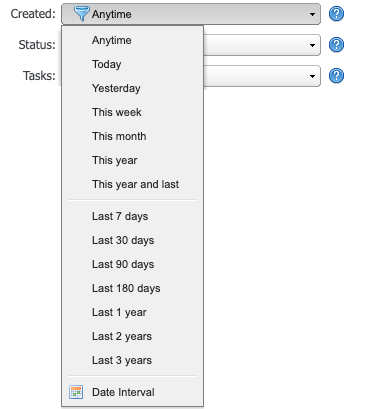Expand the Status dropdown arrow

(312, 45)
